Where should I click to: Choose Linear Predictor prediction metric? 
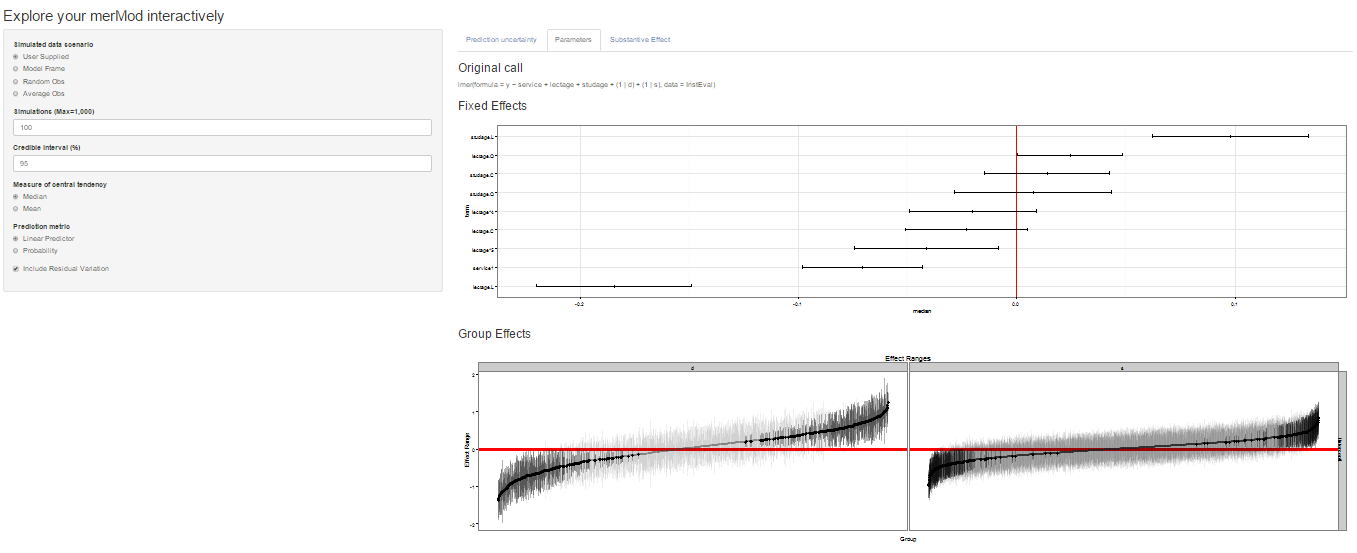16,239
